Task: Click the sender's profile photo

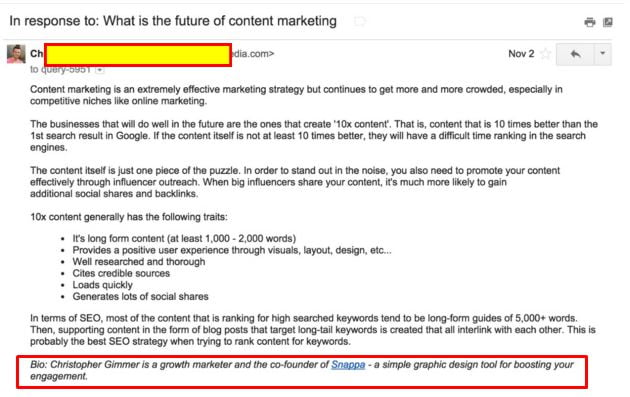Action: coord(16,54)
